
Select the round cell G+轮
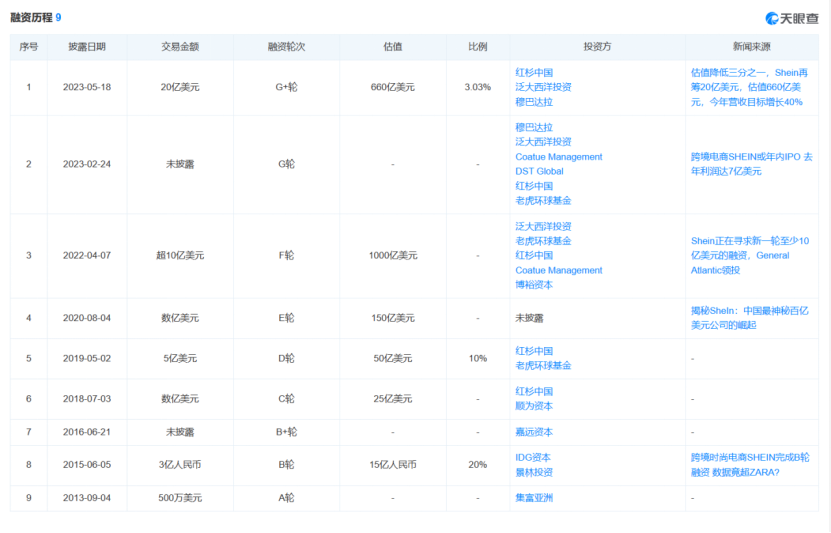286,87
